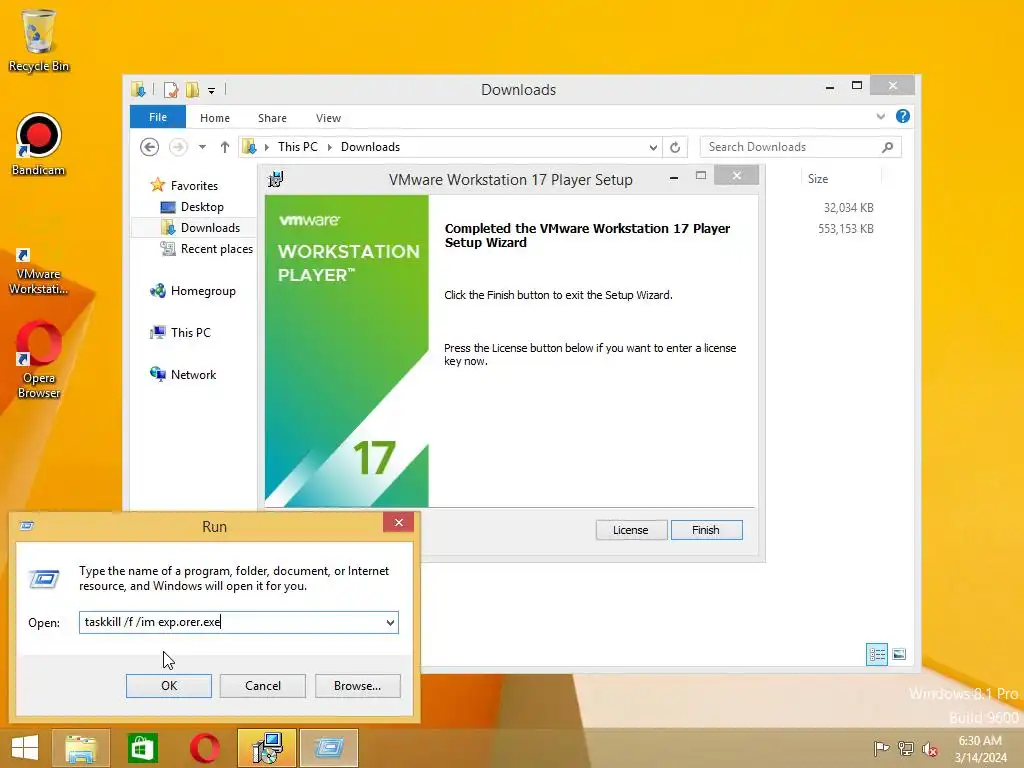This screenshot has width=1024, height=768.
Task: Select file sized 553,153 KB
Action: [x=846, y=229]
